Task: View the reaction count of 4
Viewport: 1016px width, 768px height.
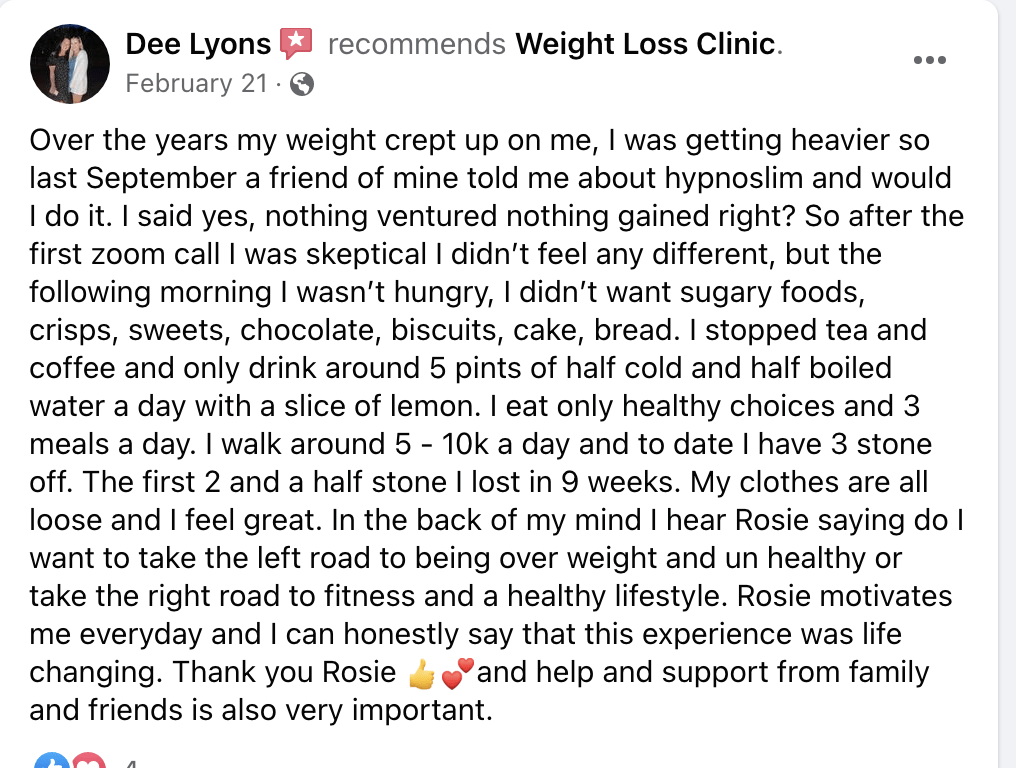Action: 131,763
